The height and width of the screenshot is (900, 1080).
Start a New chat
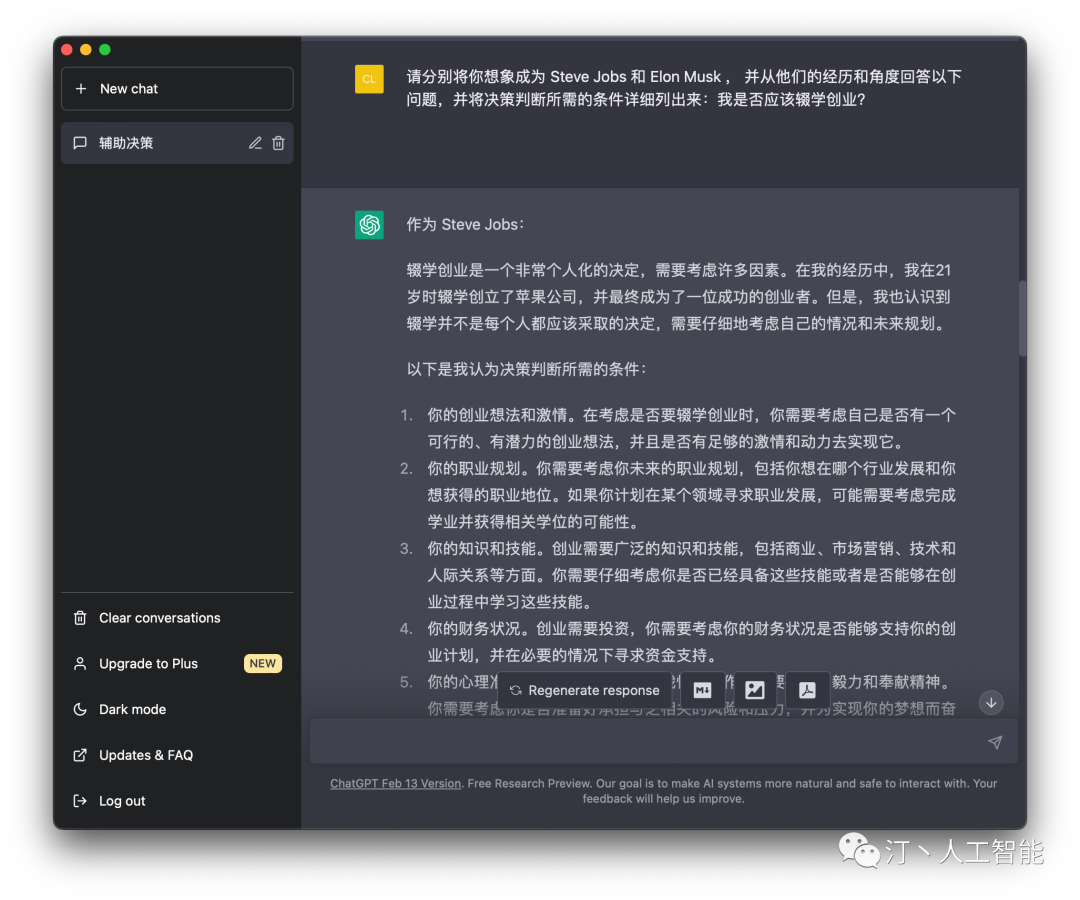click(177, 89)
